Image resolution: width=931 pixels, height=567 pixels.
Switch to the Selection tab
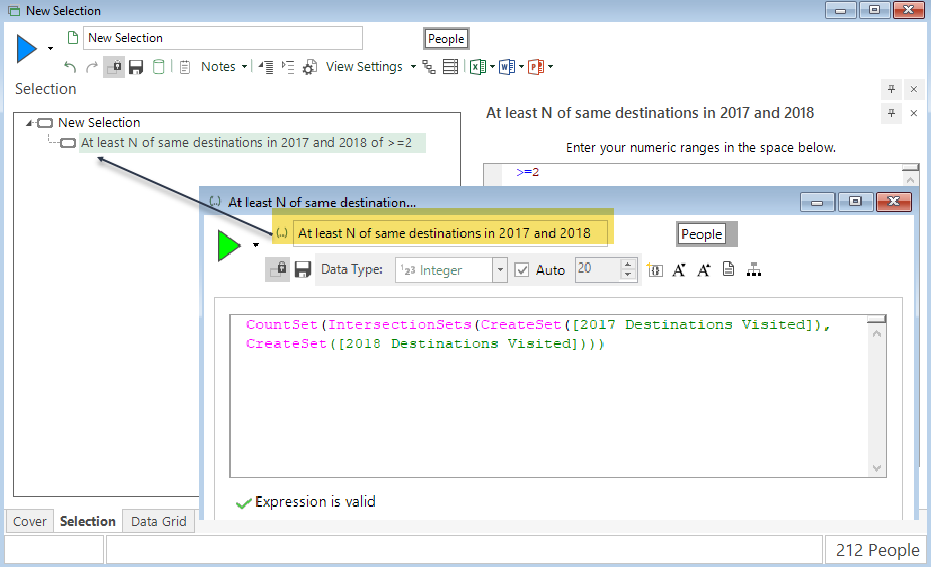tap(88, 521)
